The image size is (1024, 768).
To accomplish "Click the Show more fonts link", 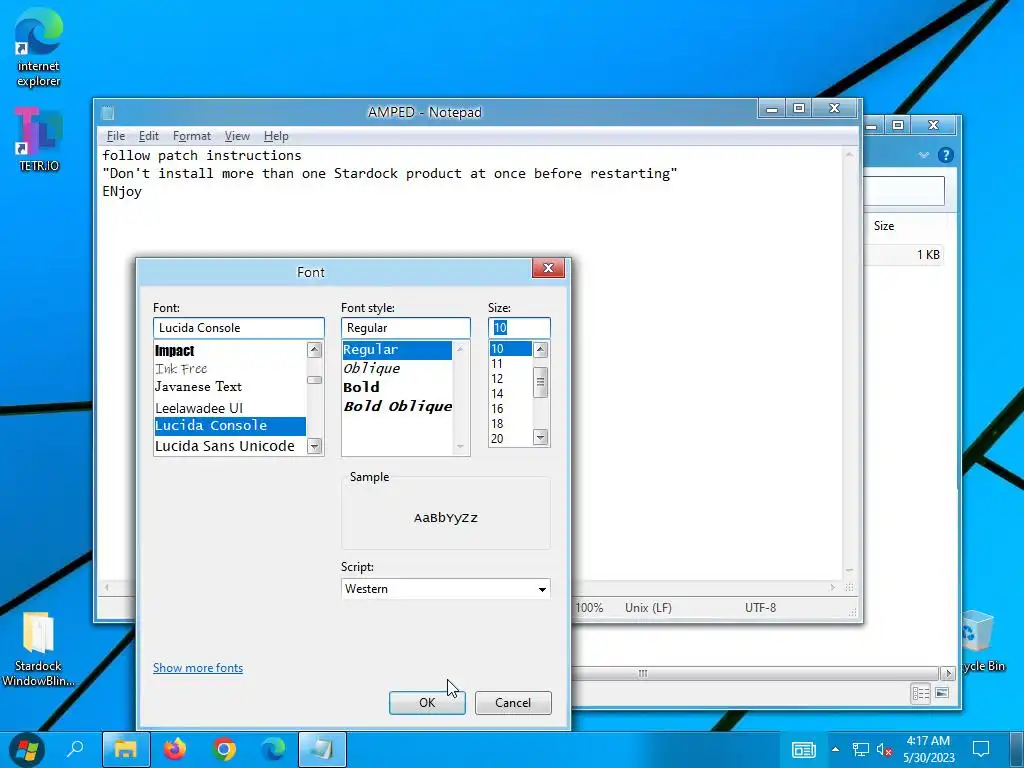I will pyautogui.click(x=198, y=667).
